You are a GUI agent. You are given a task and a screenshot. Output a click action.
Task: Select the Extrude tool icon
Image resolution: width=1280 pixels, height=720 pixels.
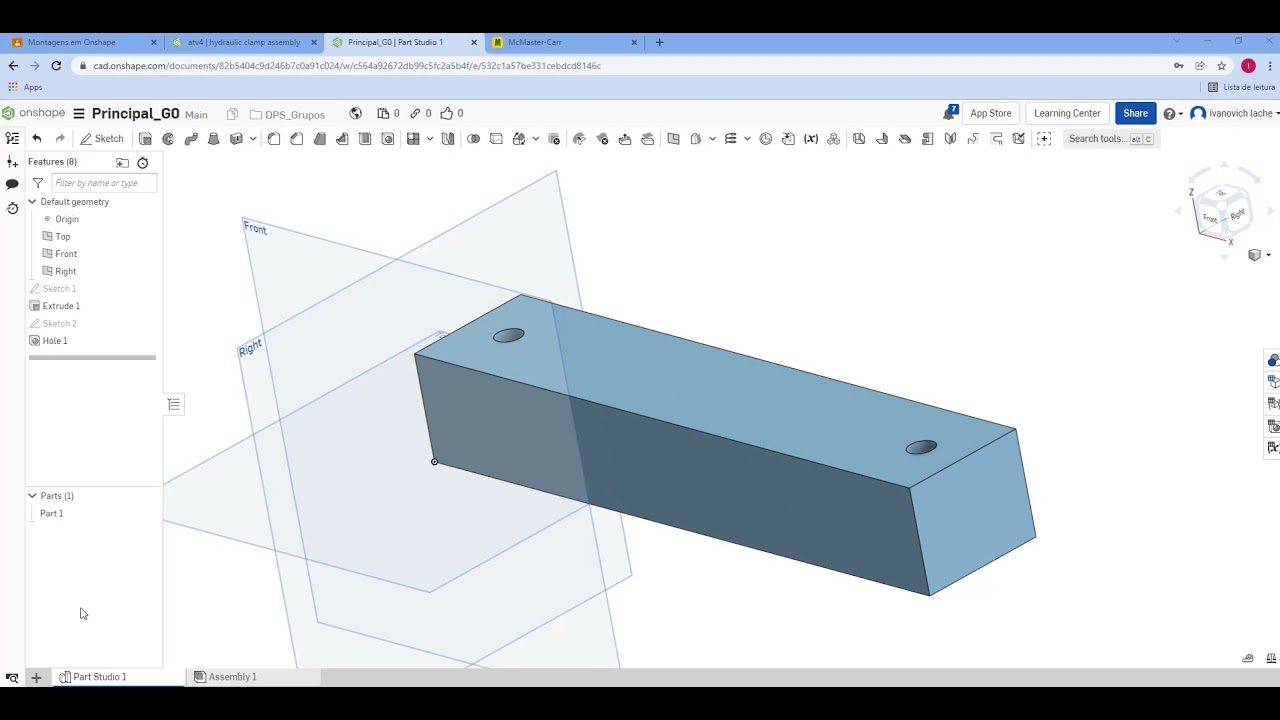[145, 139]
